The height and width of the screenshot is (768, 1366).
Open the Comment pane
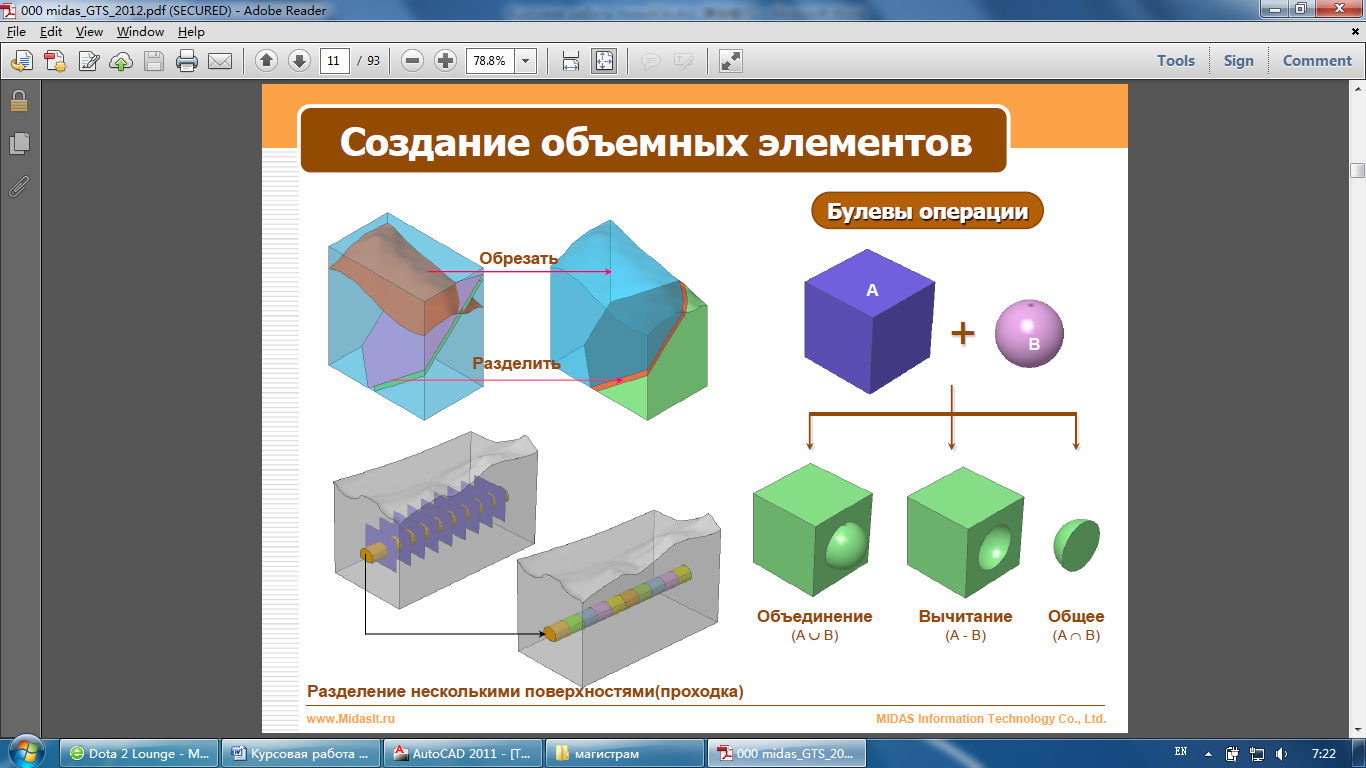click(1316, 61)
